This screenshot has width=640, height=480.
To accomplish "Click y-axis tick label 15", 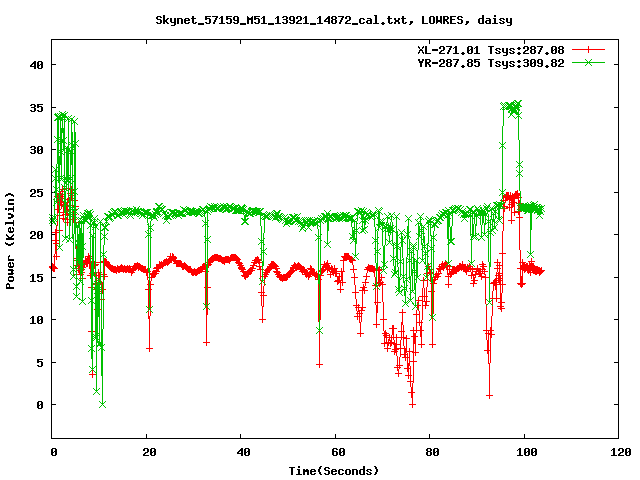I will [36, 278].
